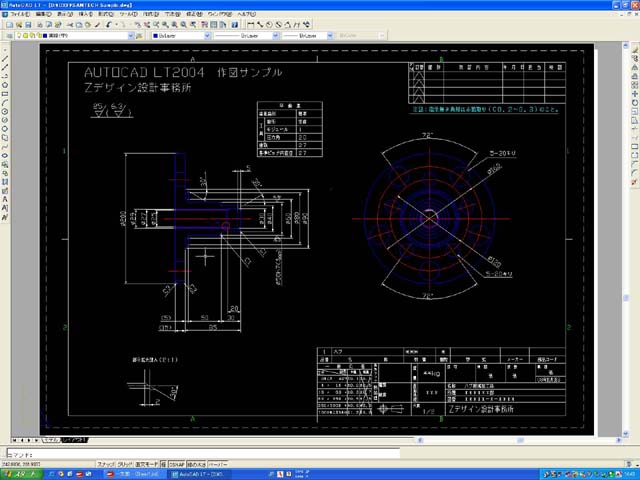Select the Angular Dimension tool icon

(x=288, y=25)
